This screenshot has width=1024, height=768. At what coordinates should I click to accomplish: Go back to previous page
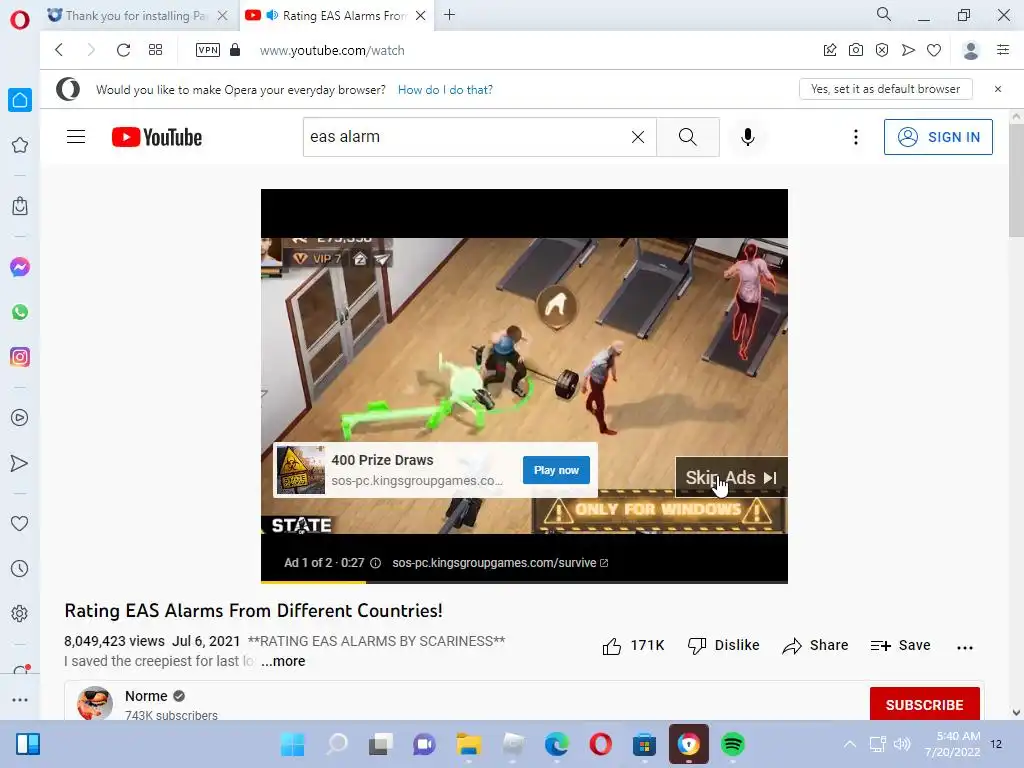[x=59, y=50]
